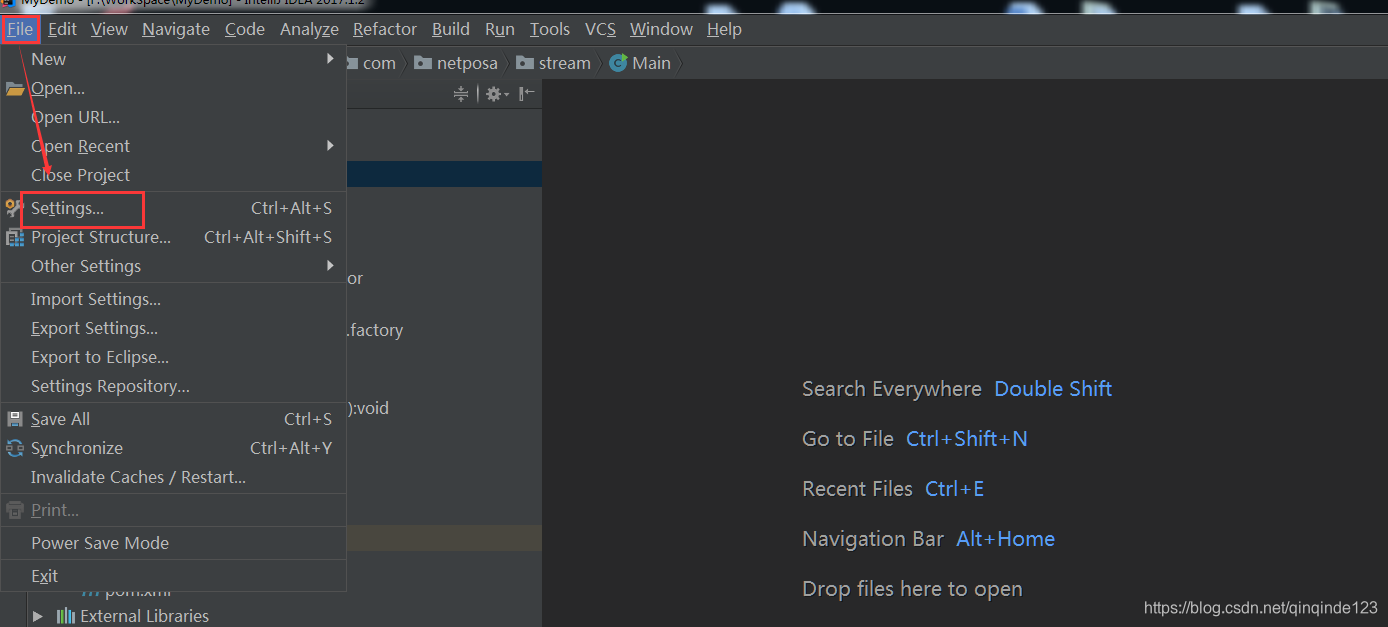Toggle Power Save Mode
The image size is (1388, 627).
173,543
